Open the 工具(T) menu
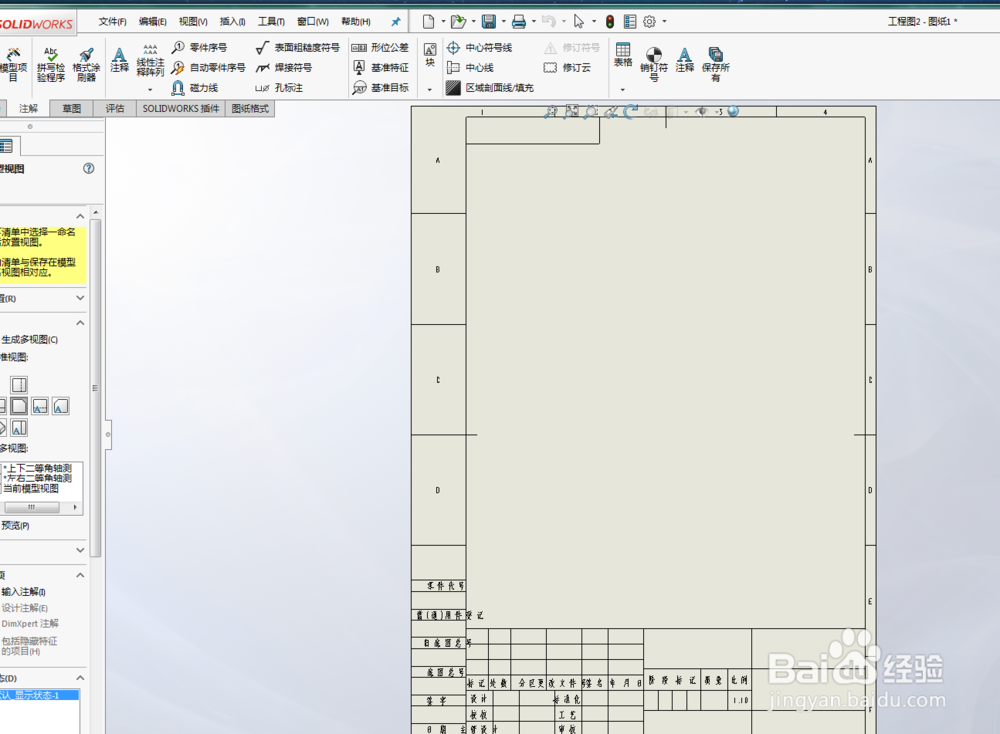 click(x=271, y=22)
